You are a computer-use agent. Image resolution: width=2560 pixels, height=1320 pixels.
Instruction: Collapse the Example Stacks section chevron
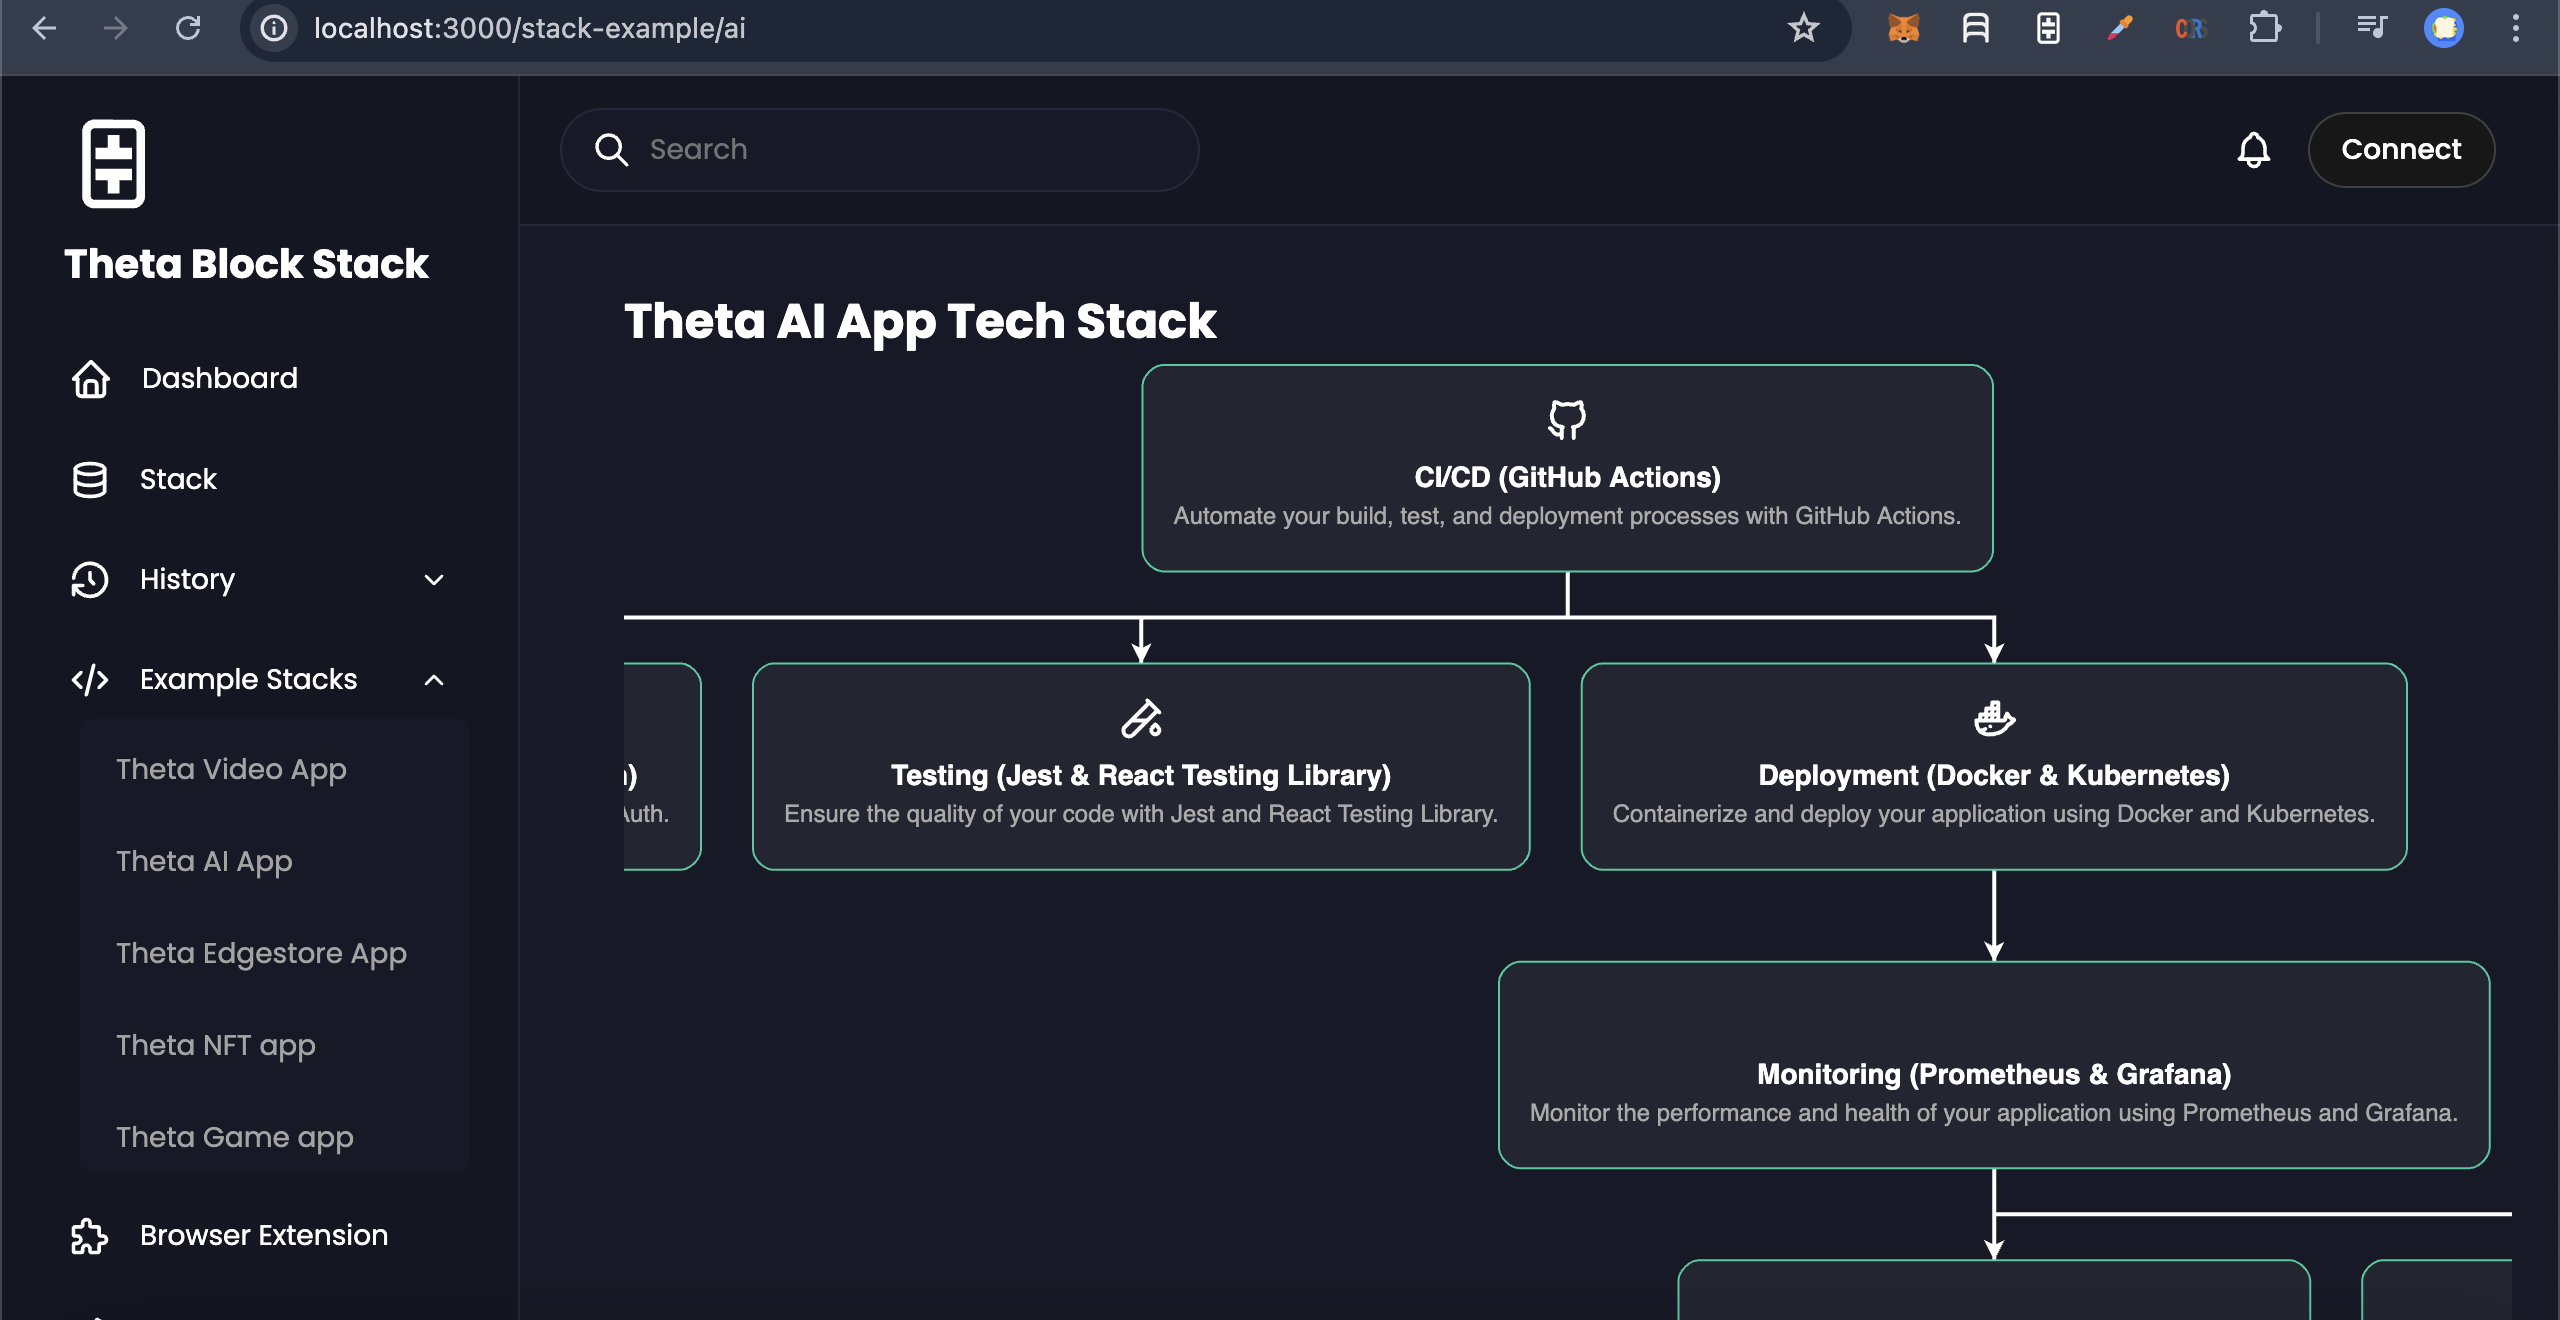point(433,680)
